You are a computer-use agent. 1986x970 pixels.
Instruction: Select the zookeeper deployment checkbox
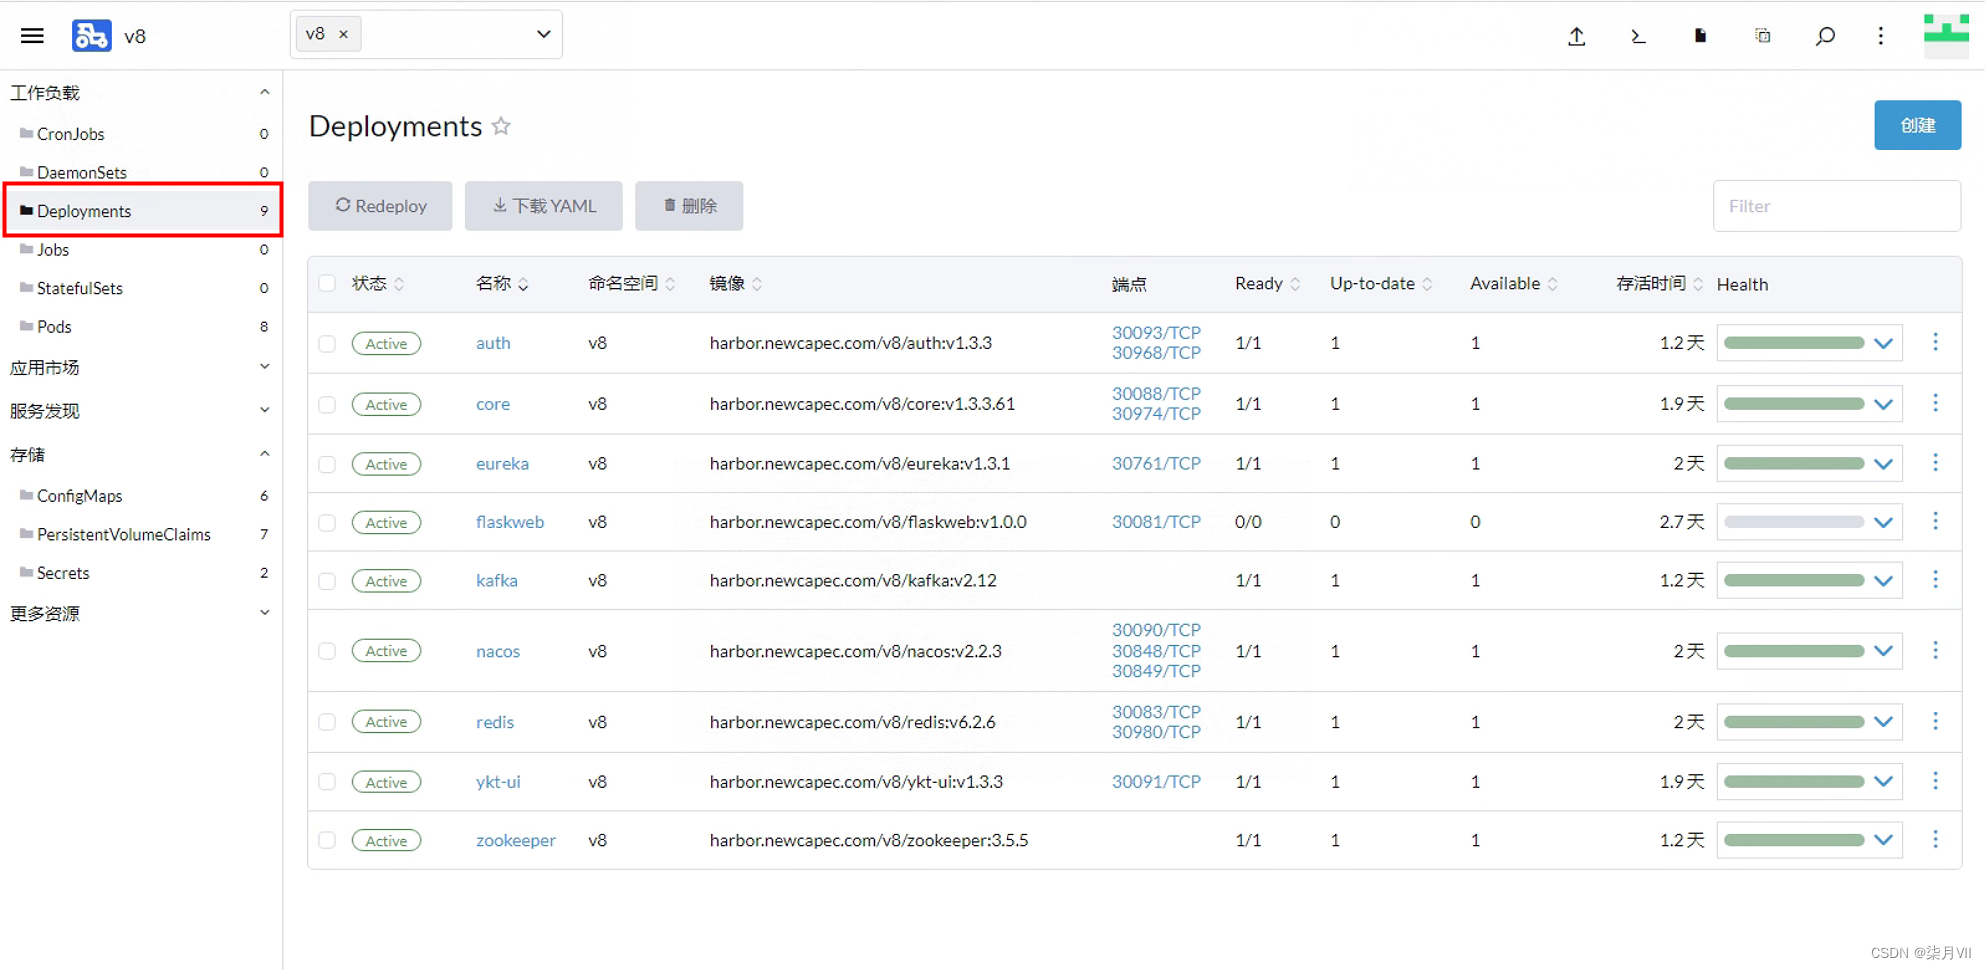click(327, 840)
